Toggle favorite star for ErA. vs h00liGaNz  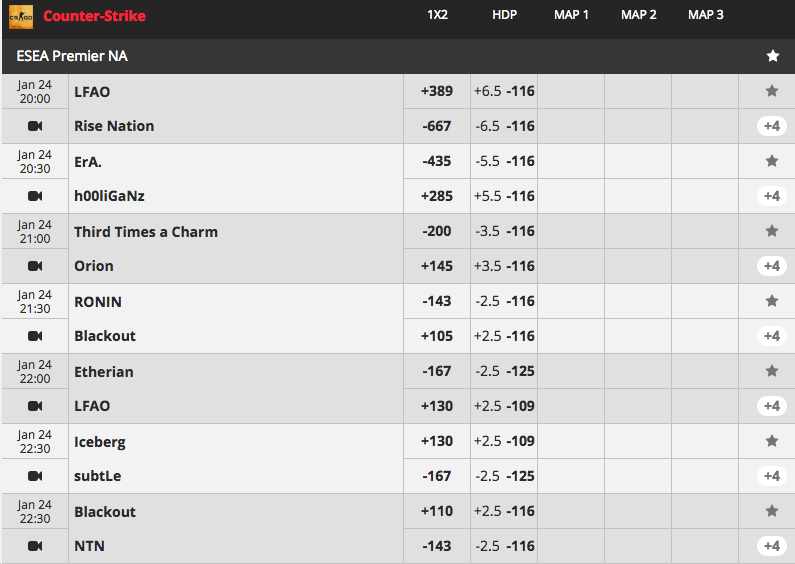click(772, 161)
